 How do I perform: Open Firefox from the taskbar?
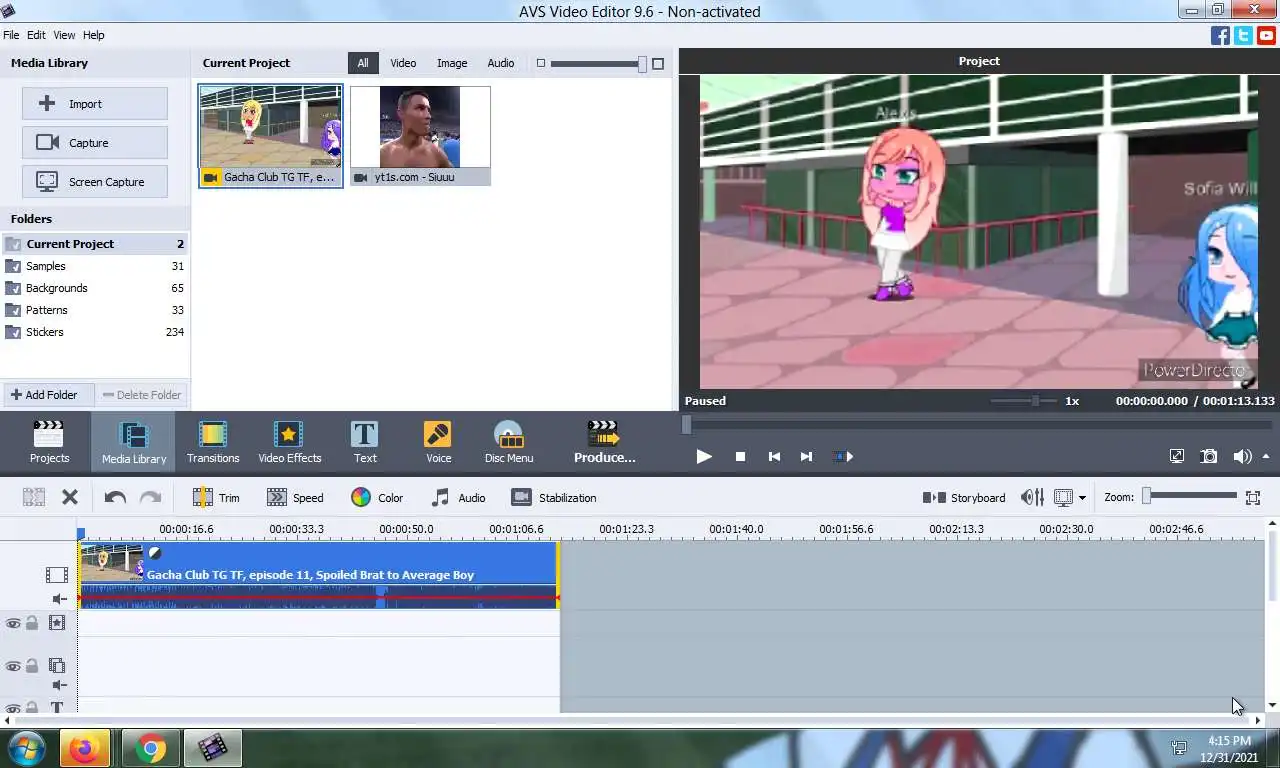(x=85, y=748)
